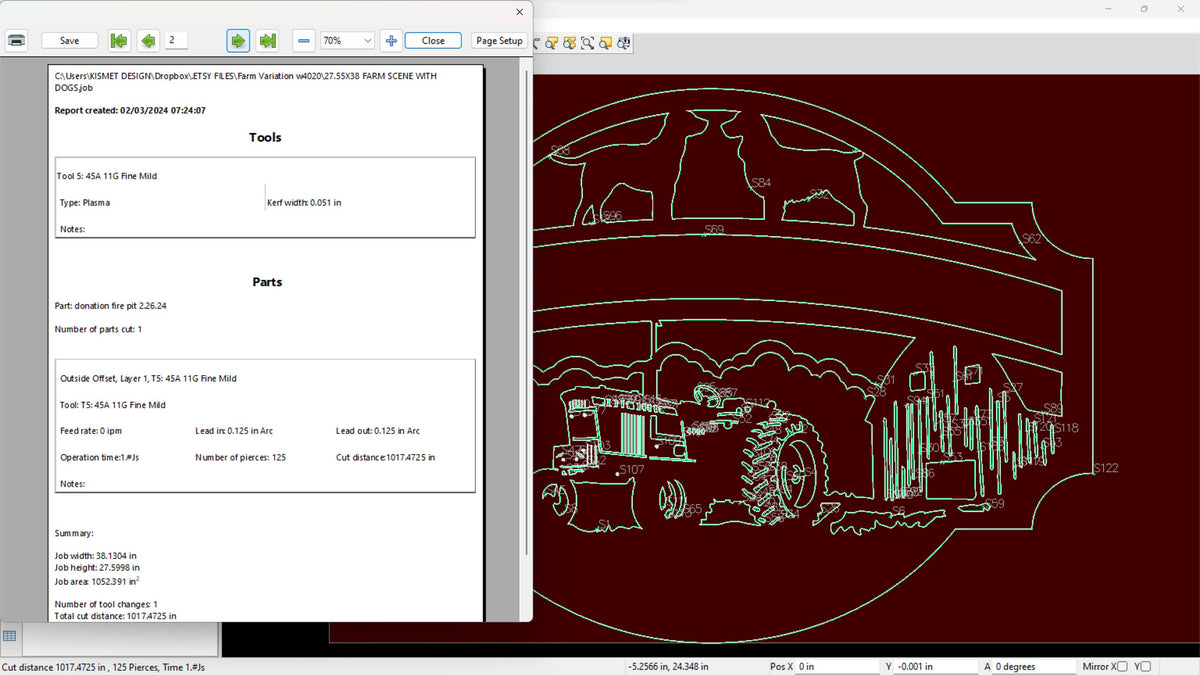Click the status bar cut distance summary

tap(103, 666)
